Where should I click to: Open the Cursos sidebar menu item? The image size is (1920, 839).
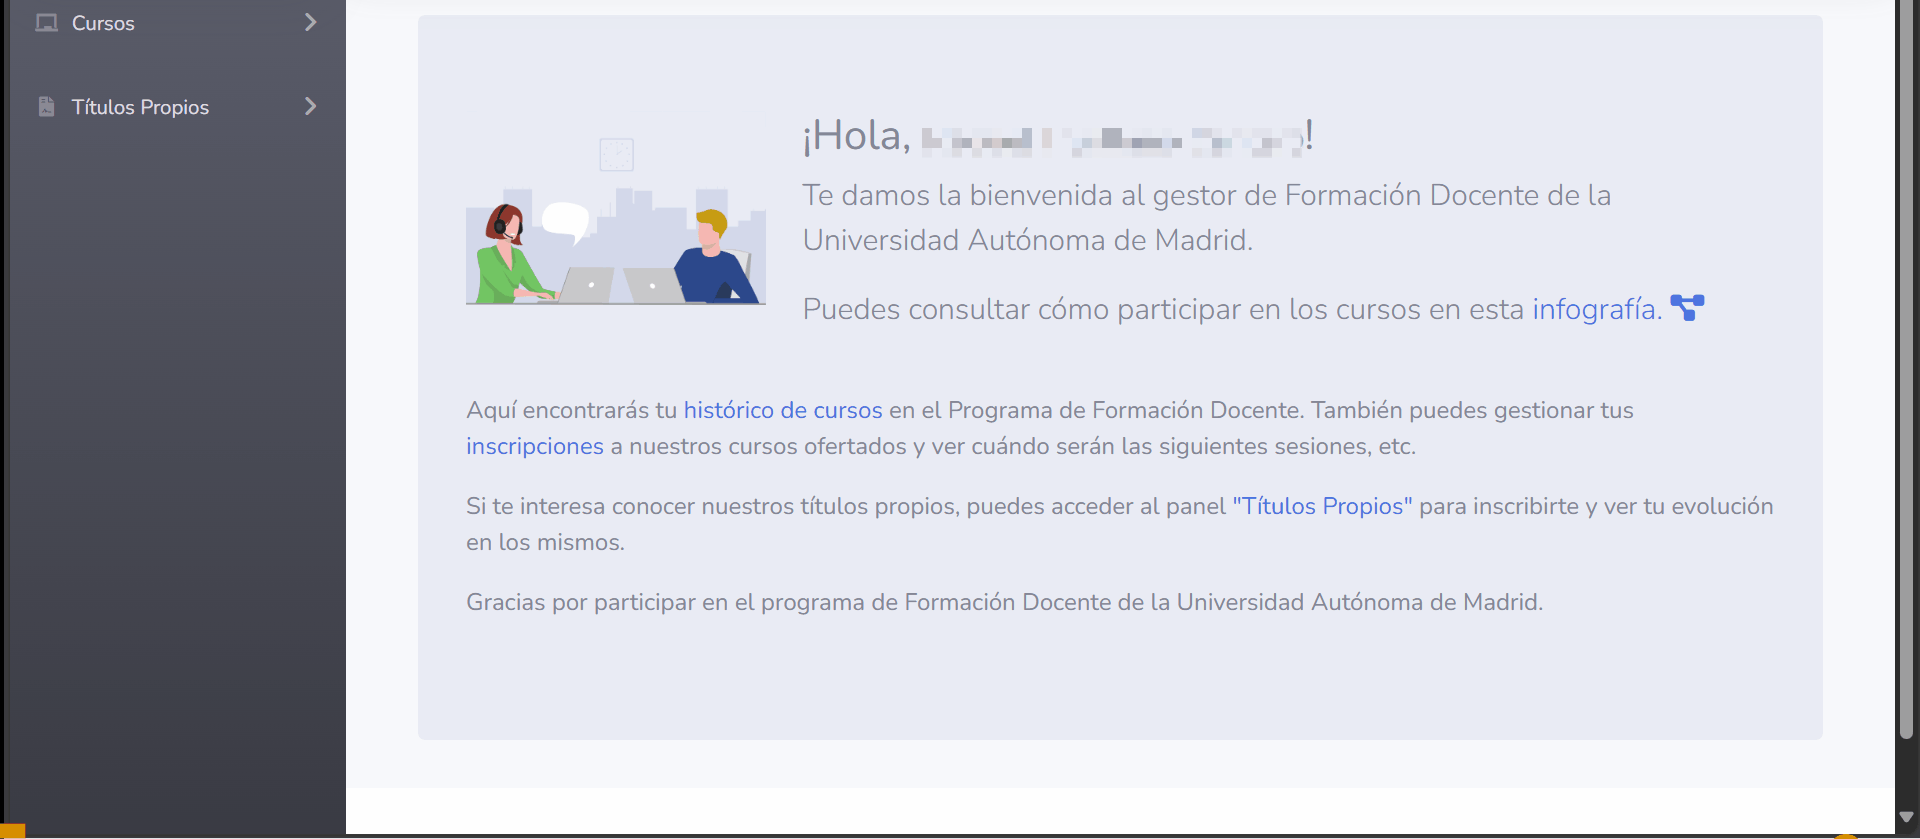point(103,23)
